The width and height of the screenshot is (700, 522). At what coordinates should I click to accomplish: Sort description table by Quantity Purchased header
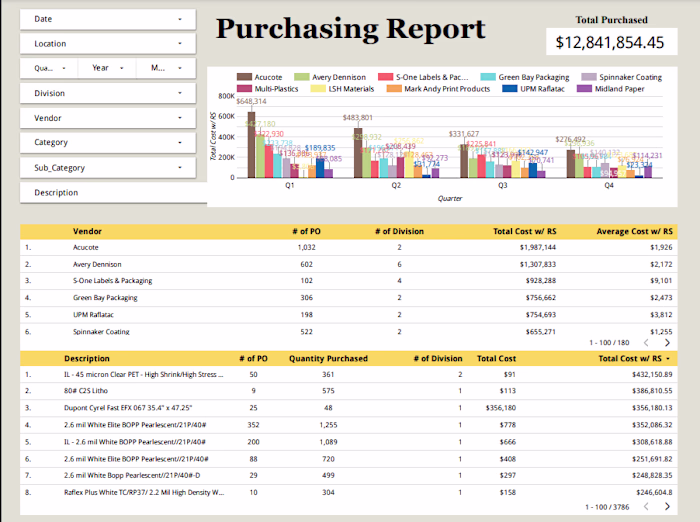(328, 359)
